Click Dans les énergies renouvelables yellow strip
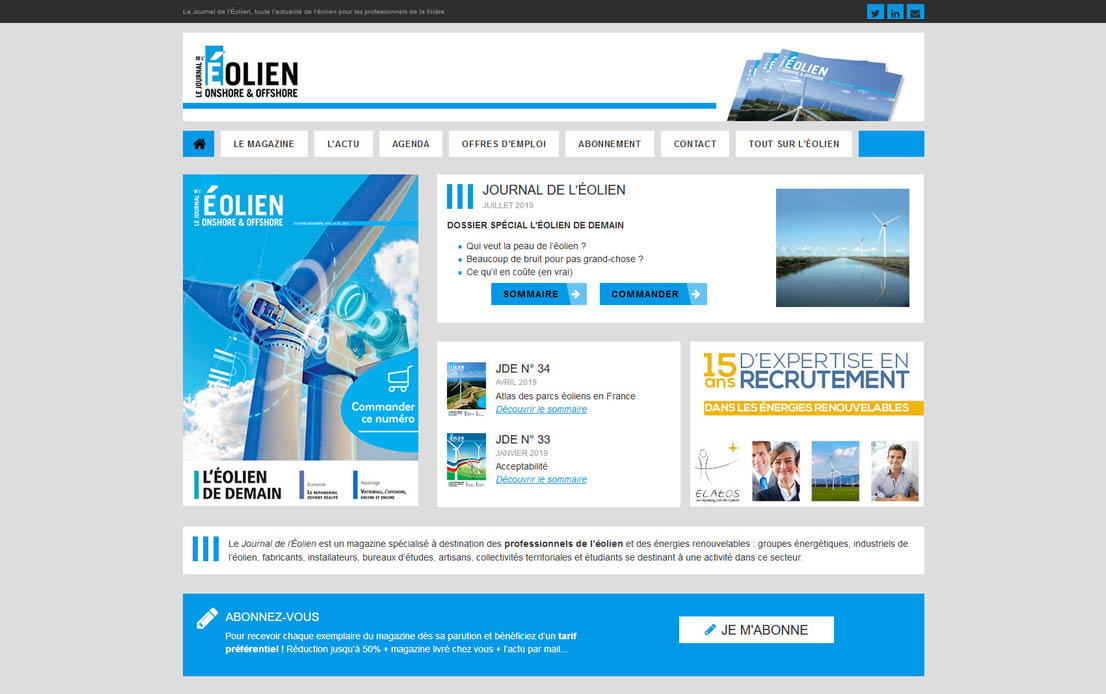This screenshot has width=1106, height=694. [813, 408]
